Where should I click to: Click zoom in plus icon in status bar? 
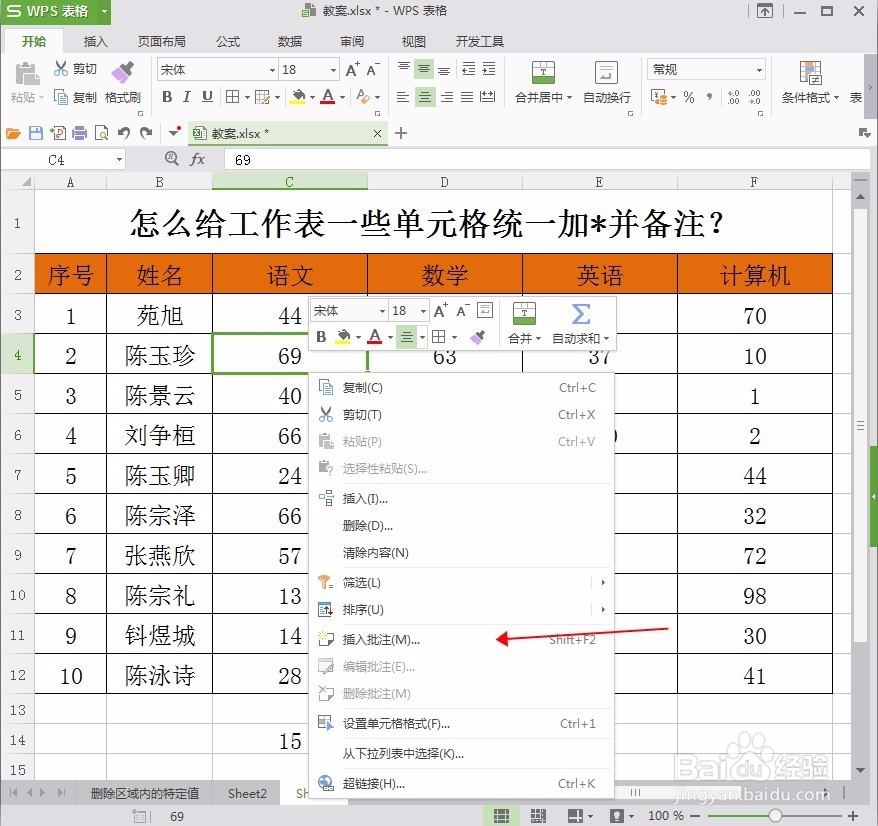pos(853,816)
